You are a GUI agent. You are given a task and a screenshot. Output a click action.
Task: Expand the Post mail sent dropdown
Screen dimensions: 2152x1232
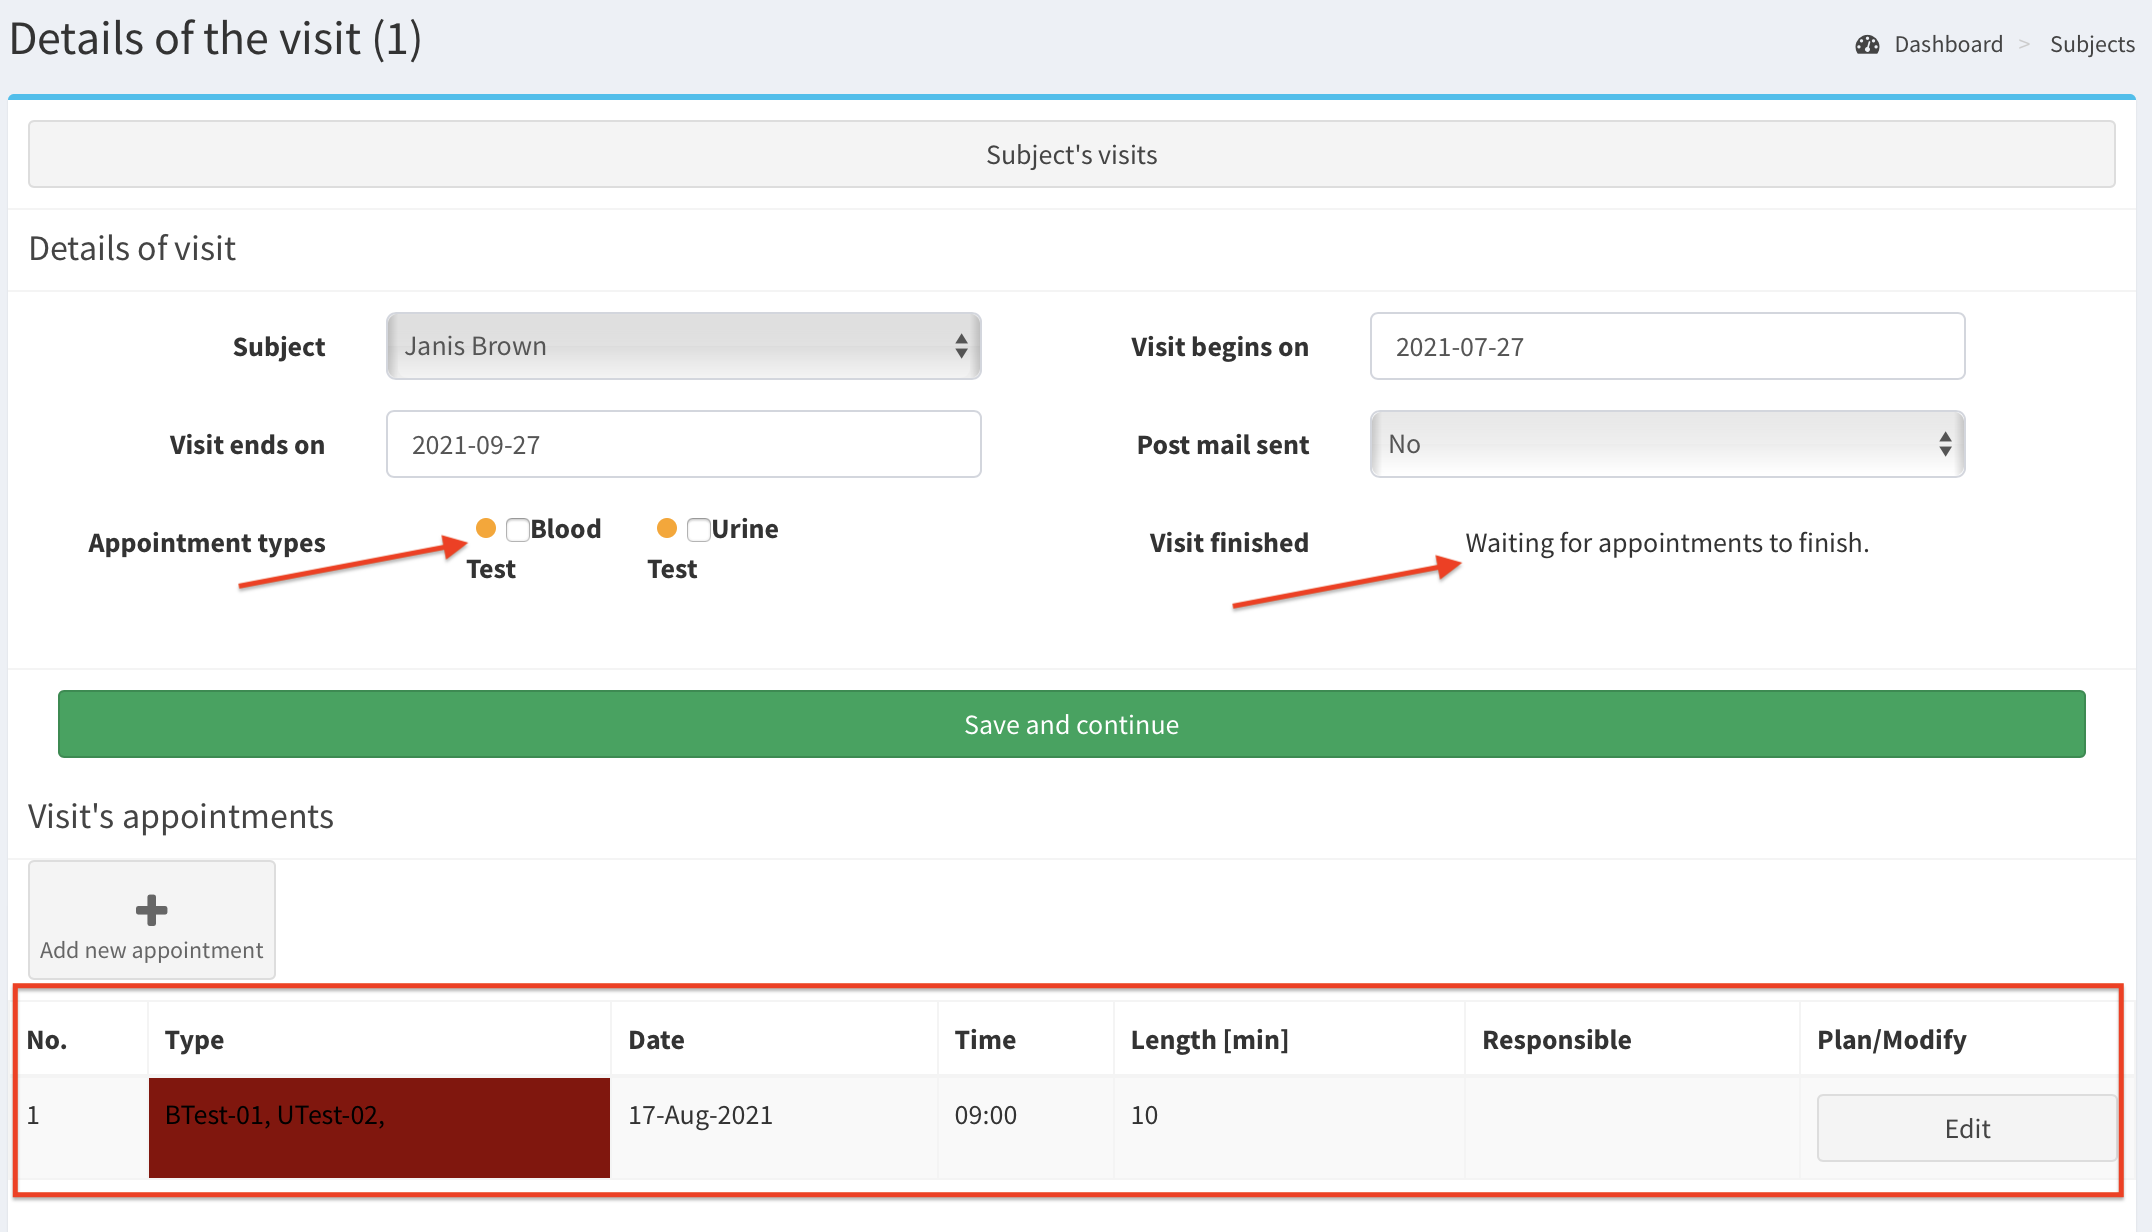coord(1666,444)
